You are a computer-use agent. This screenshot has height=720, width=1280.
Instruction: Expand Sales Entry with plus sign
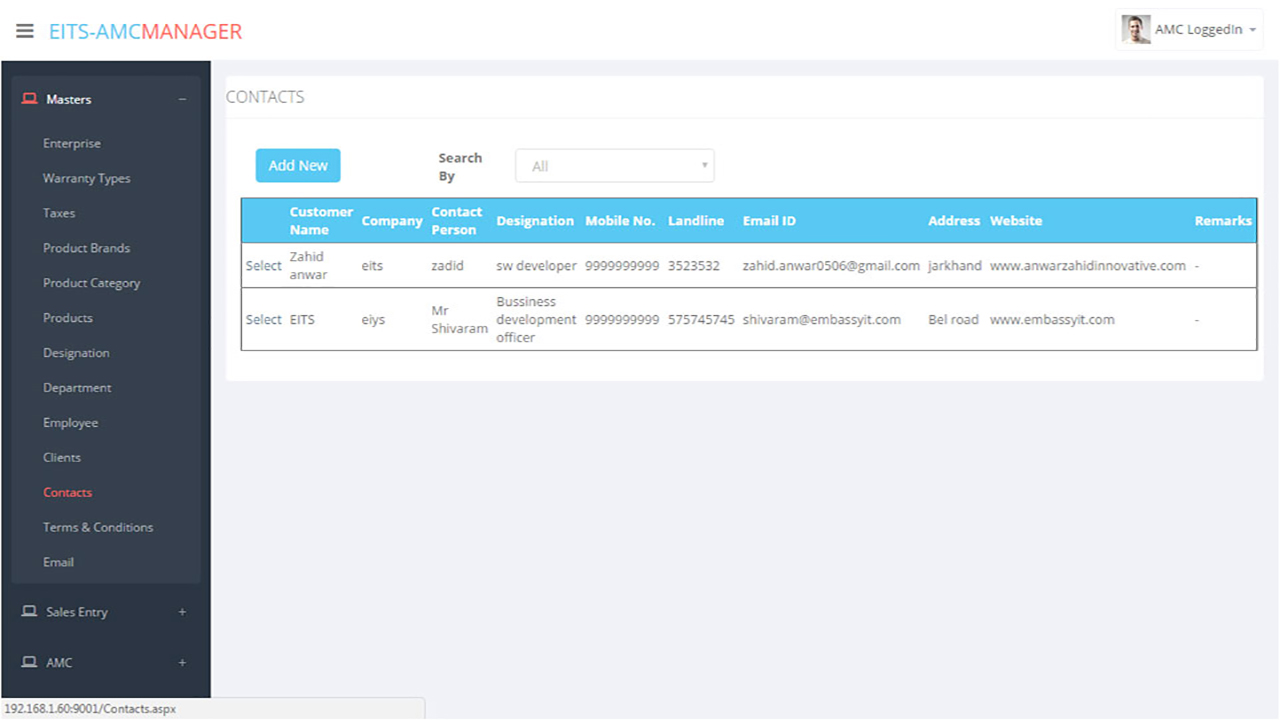182,612
